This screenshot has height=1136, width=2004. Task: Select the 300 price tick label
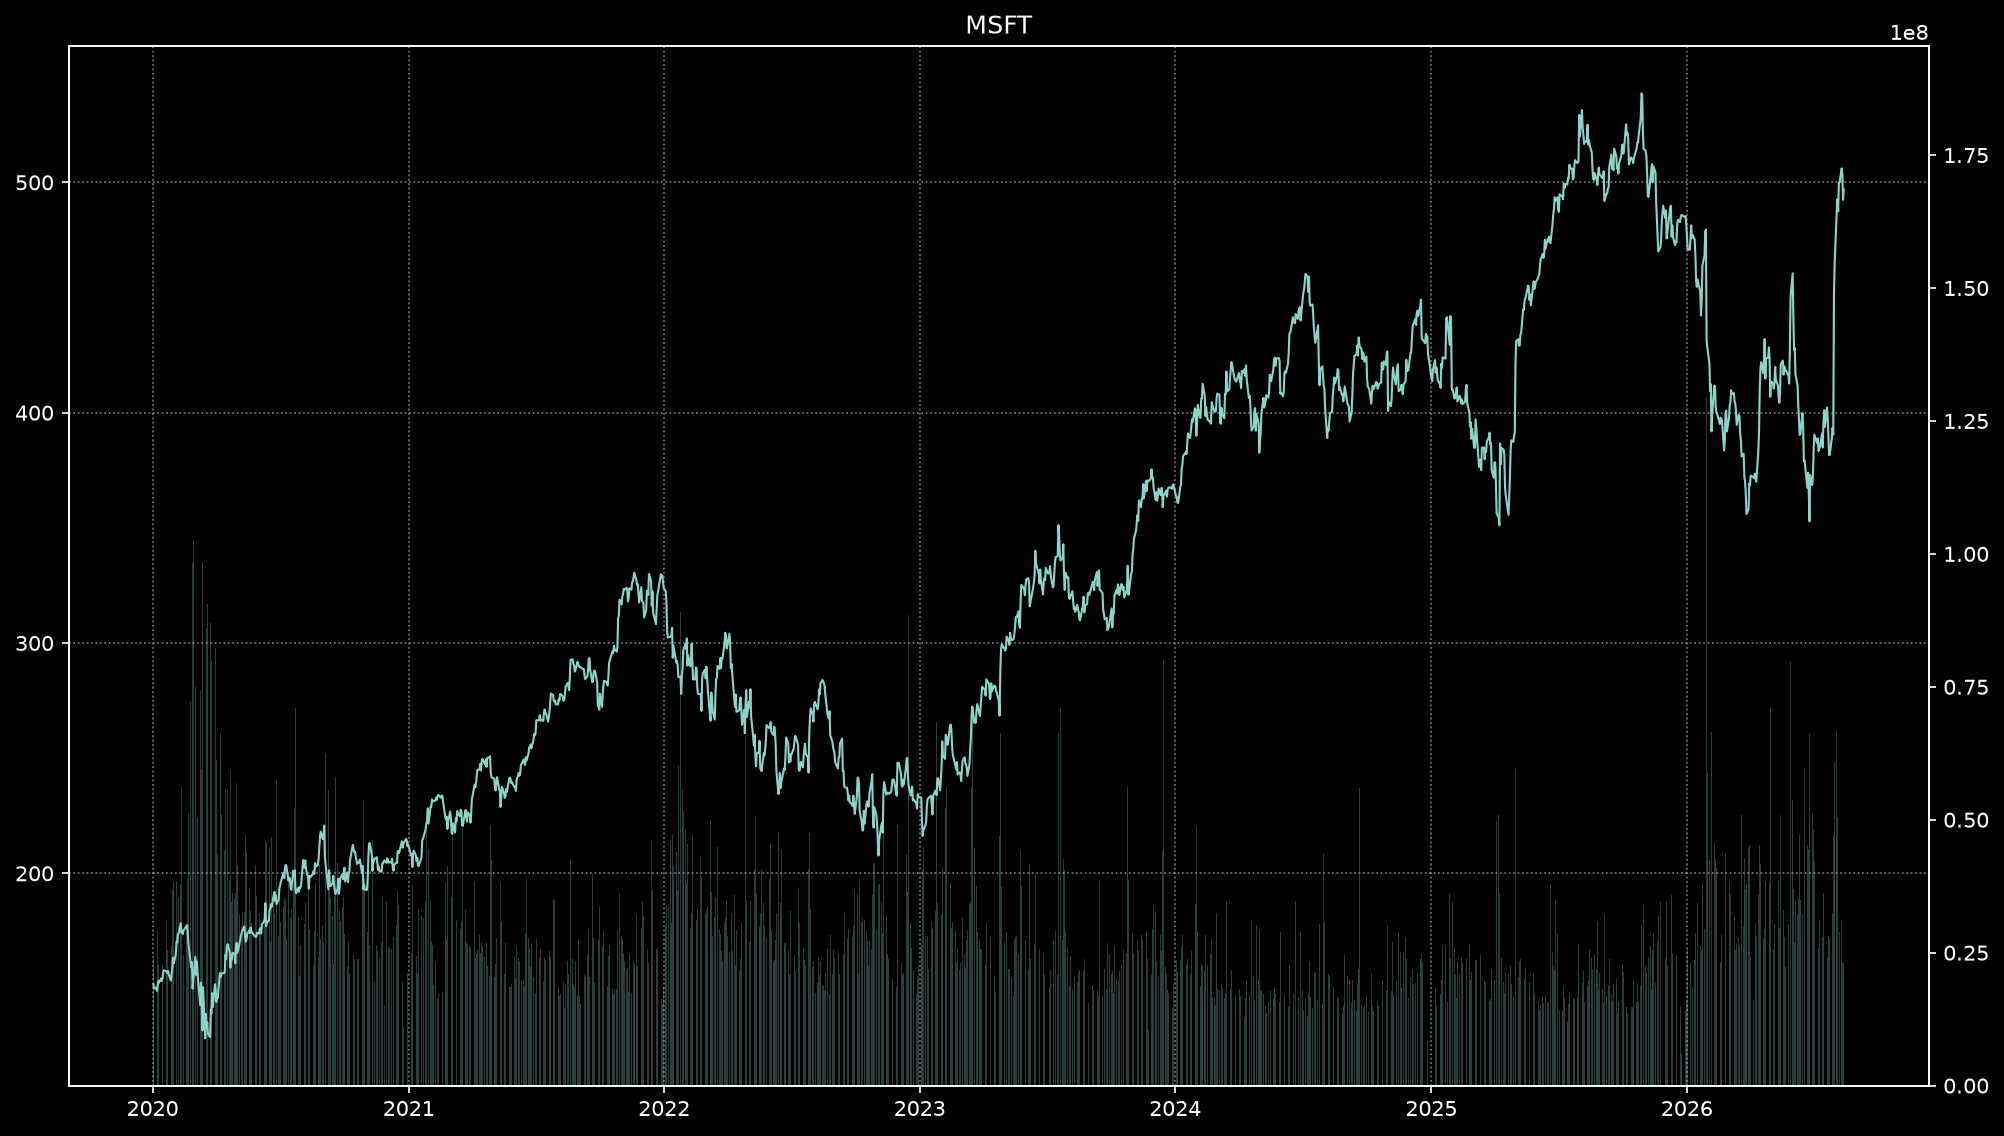point(36,644)
